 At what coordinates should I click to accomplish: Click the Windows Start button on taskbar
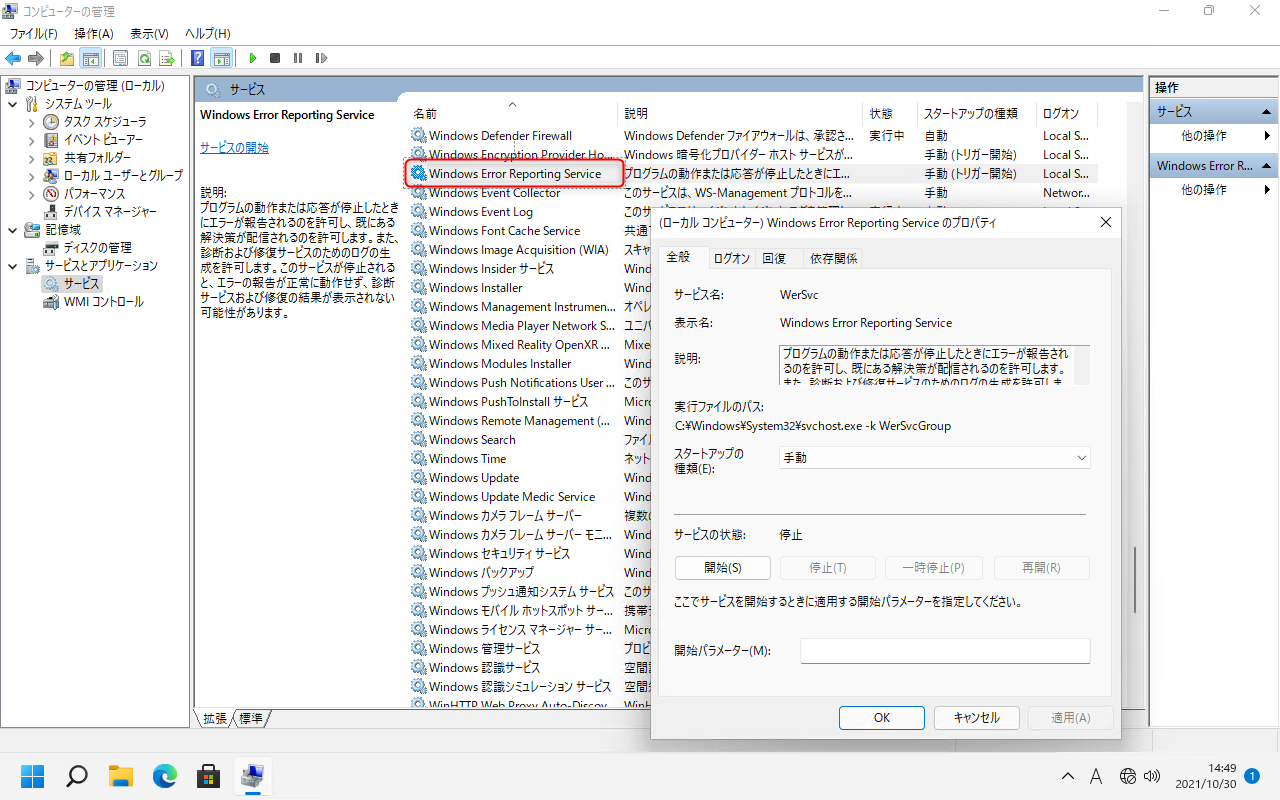(x=33, y=775)
